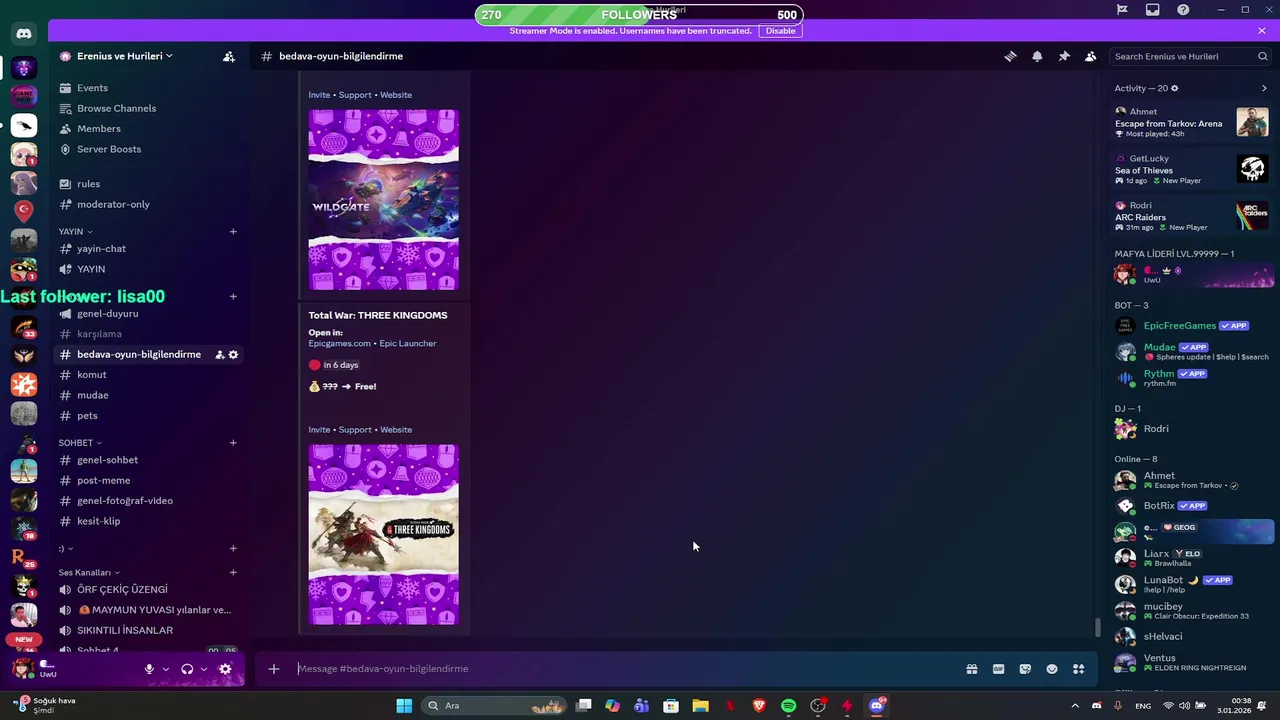Open Discord direct messages home icon
The image size is (1280, 720).
(x=24, y=33)
